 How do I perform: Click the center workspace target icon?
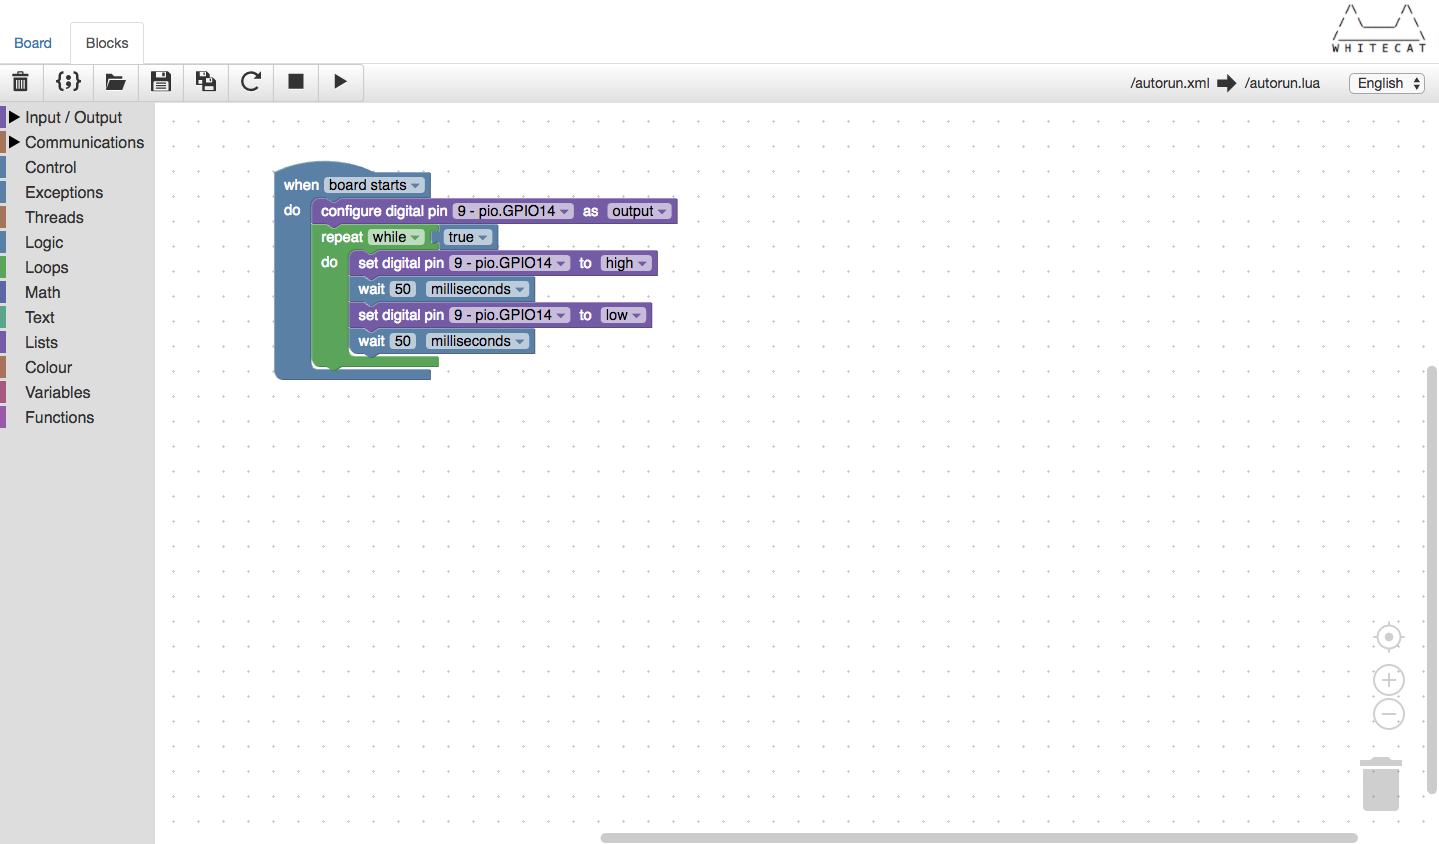pos(1388,637)
